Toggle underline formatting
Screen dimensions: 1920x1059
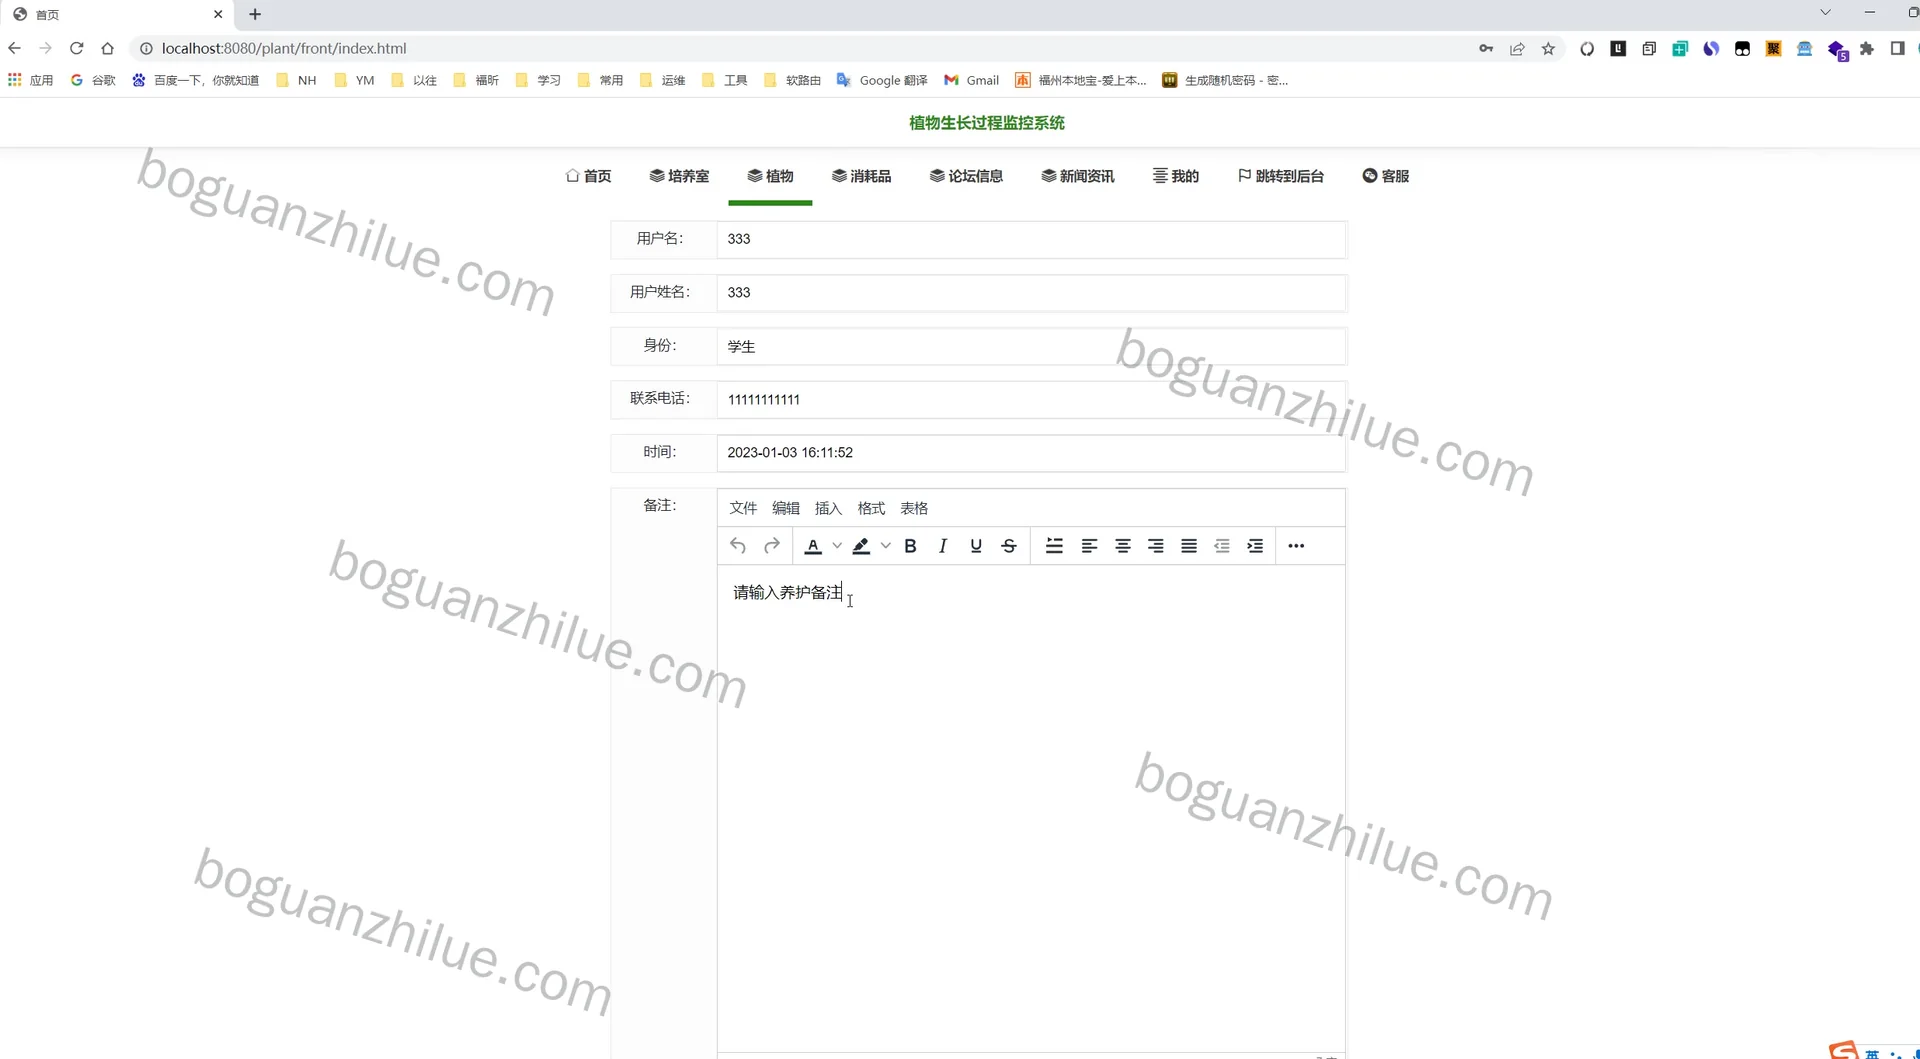point(976,546)
